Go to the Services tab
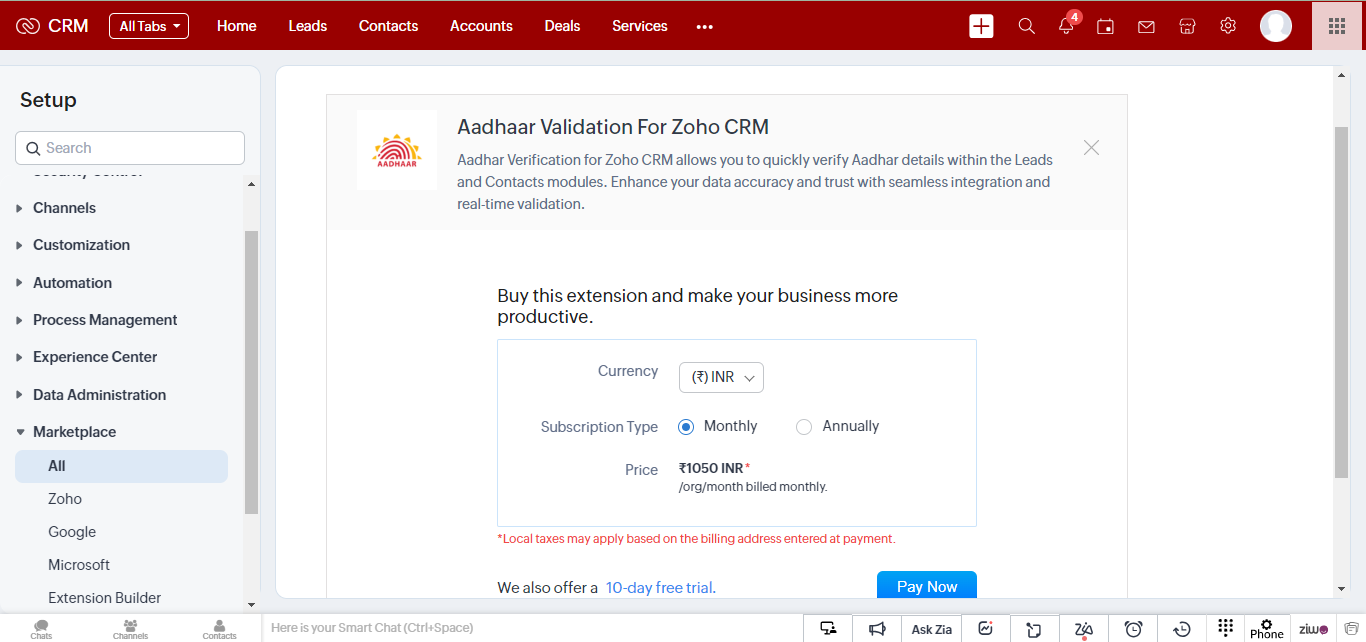 point(640,26)
